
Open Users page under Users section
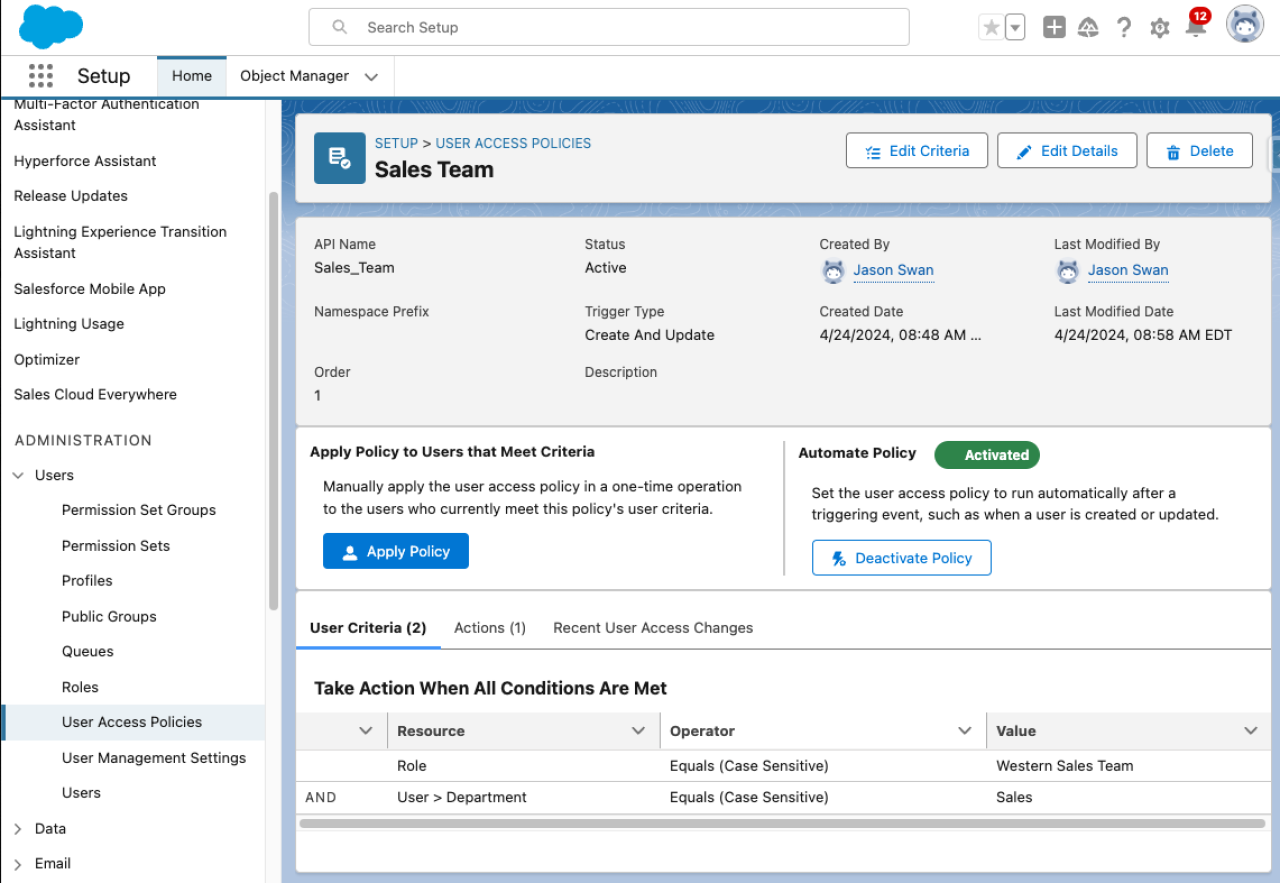81,793
